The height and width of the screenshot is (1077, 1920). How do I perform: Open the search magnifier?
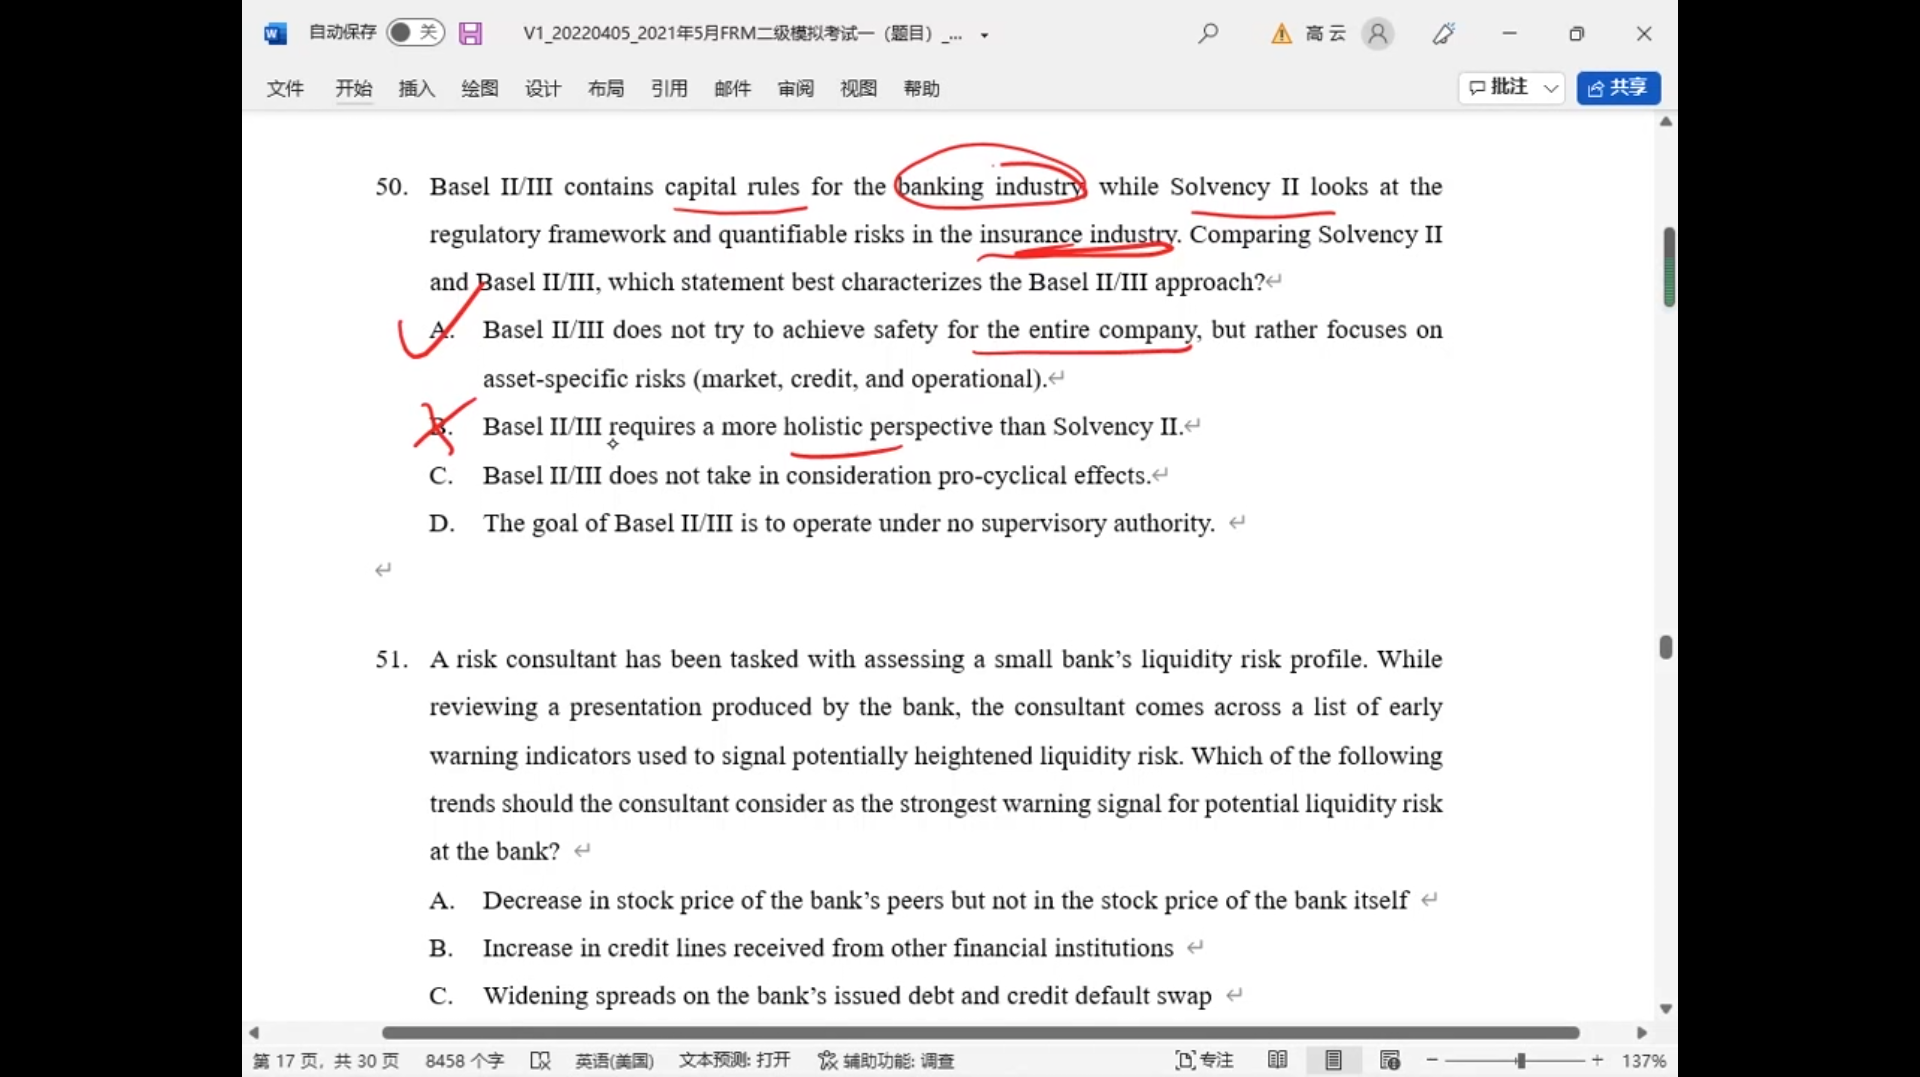[x=1208, y=33]
